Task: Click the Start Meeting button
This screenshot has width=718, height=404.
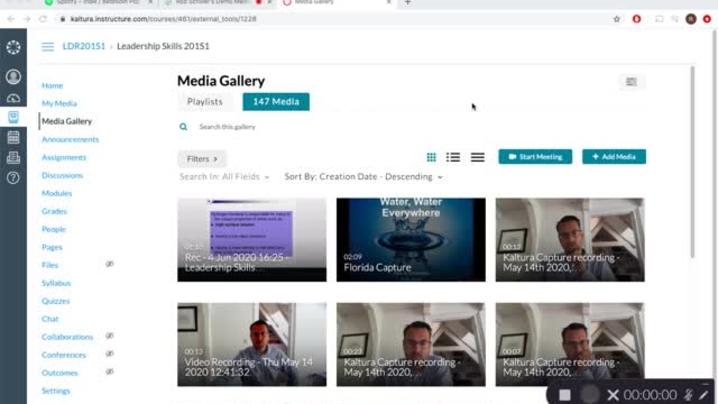Action: point(535,157)
